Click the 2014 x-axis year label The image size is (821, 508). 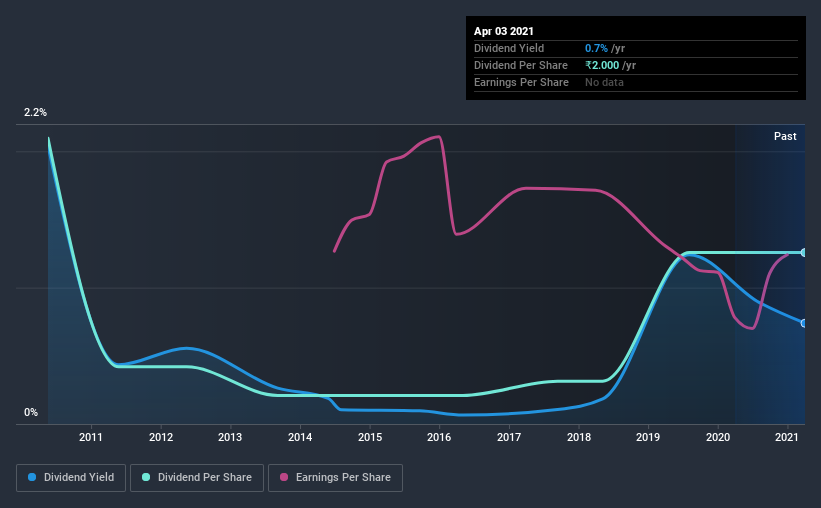click(x=300, y=437)
